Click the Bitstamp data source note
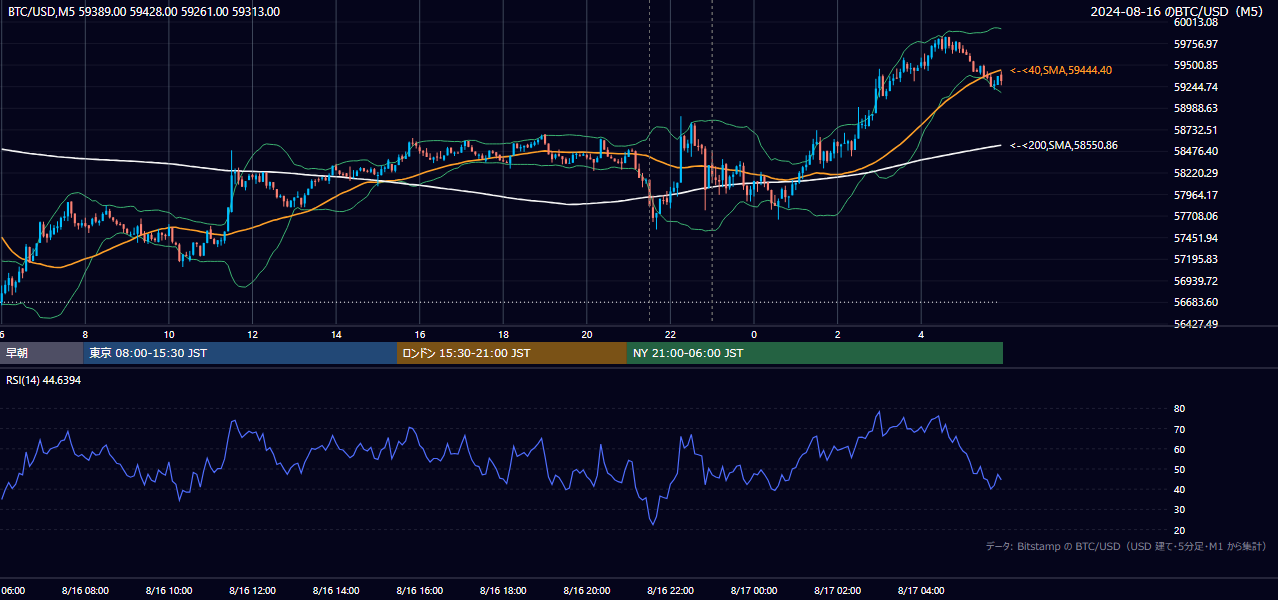Screen dimensions: 1278x600 point(1126,546)
